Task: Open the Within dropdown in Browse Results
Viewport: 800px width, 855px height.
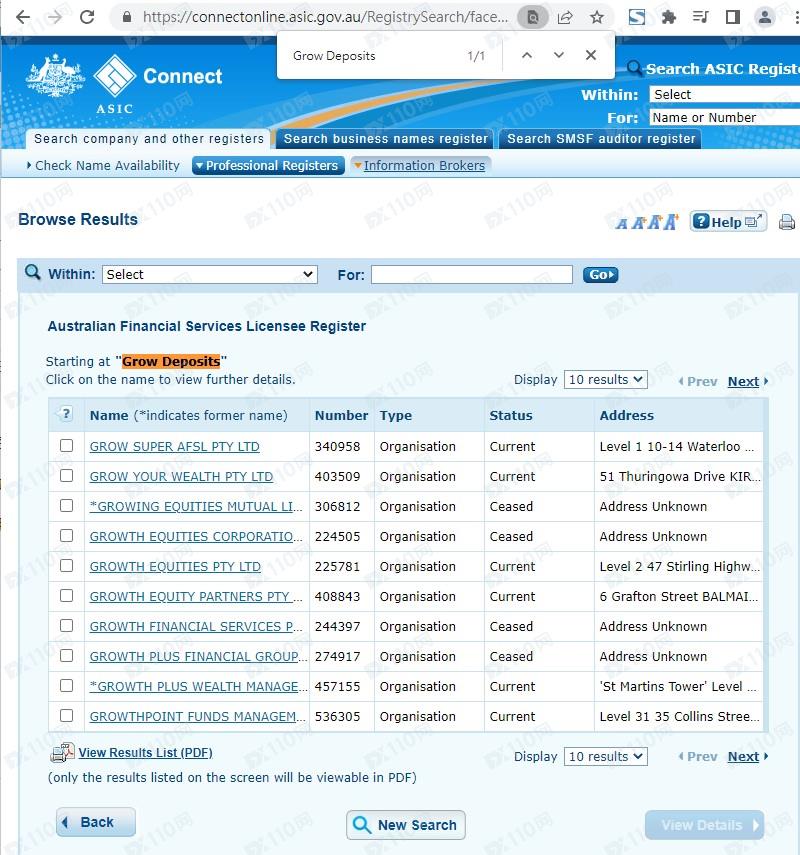Action: coord(209,274)
